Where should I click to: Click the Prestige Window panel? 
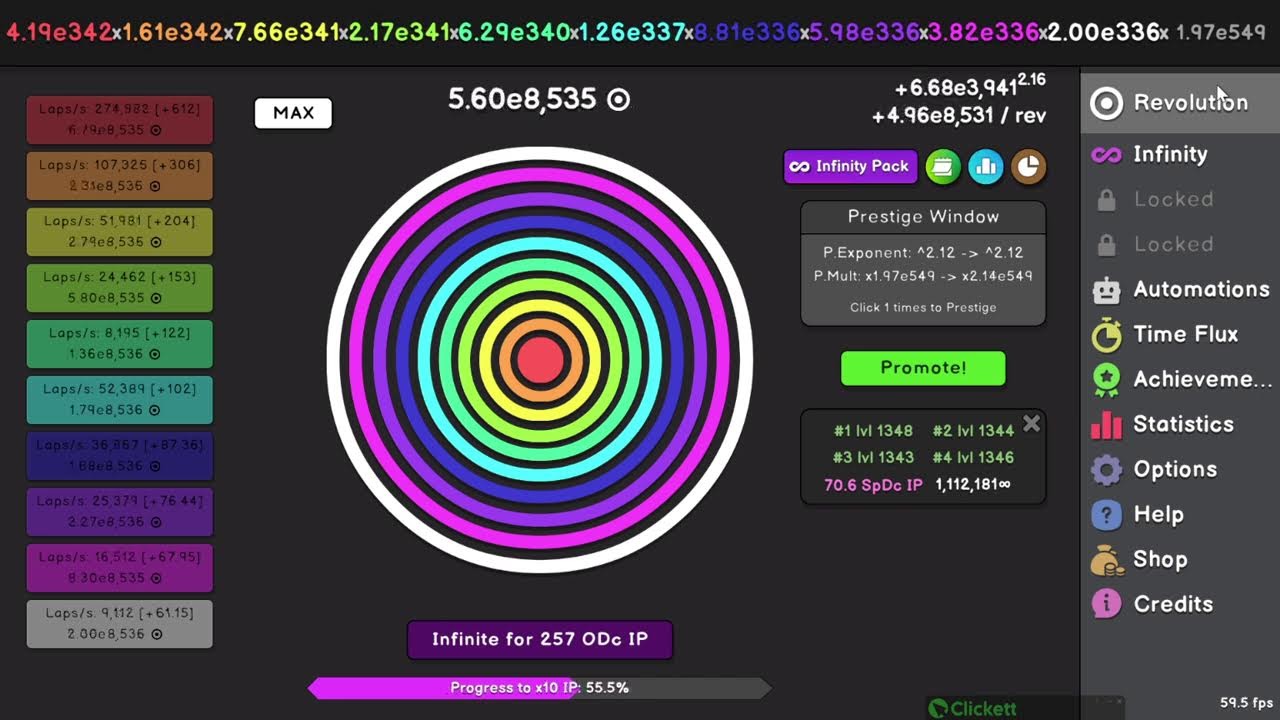point(923,263)
